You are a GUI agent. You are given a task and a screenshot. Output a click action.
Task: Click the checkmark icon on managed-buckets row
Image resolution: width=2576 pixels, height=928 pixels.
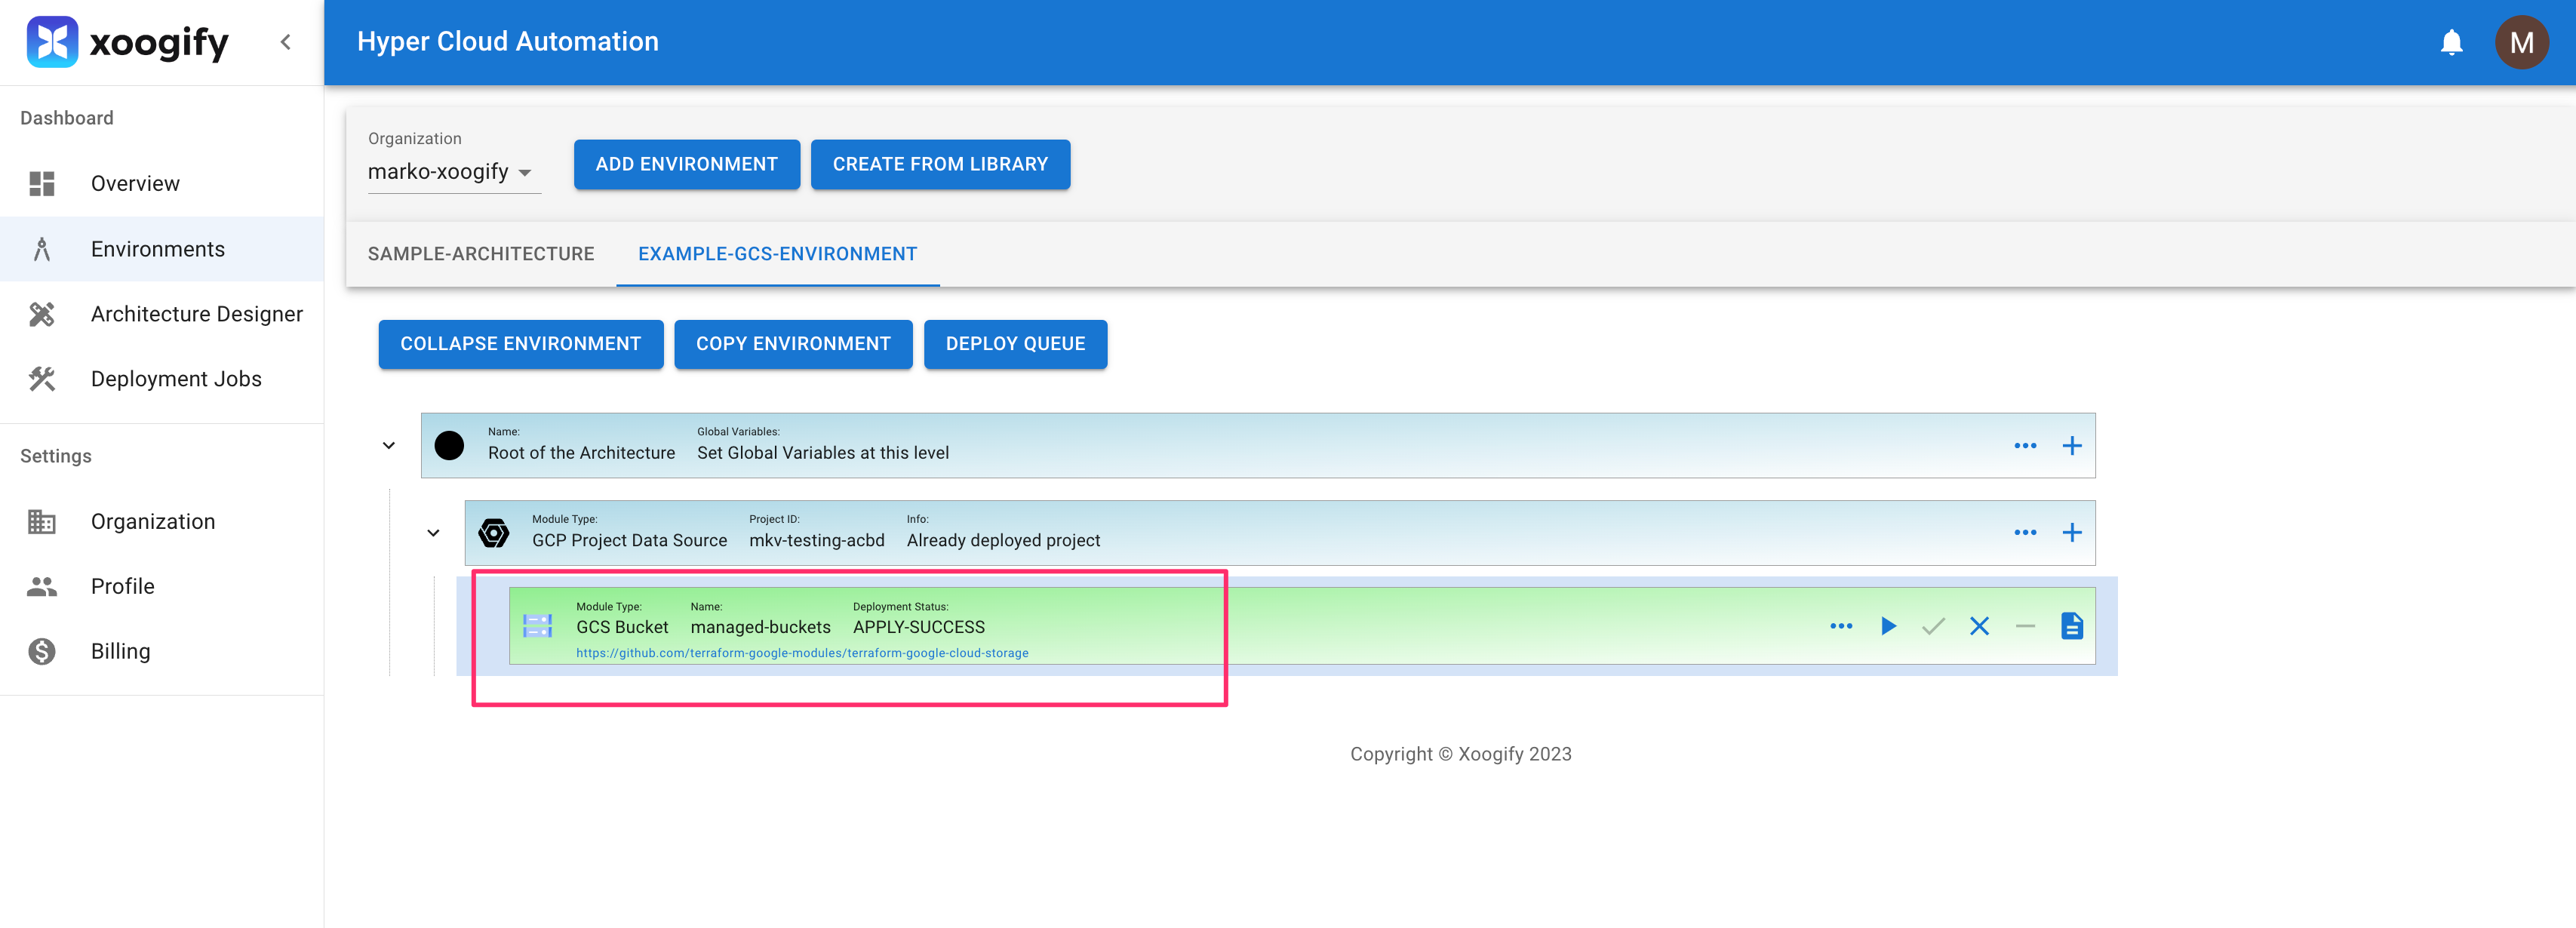[1933, 626]
